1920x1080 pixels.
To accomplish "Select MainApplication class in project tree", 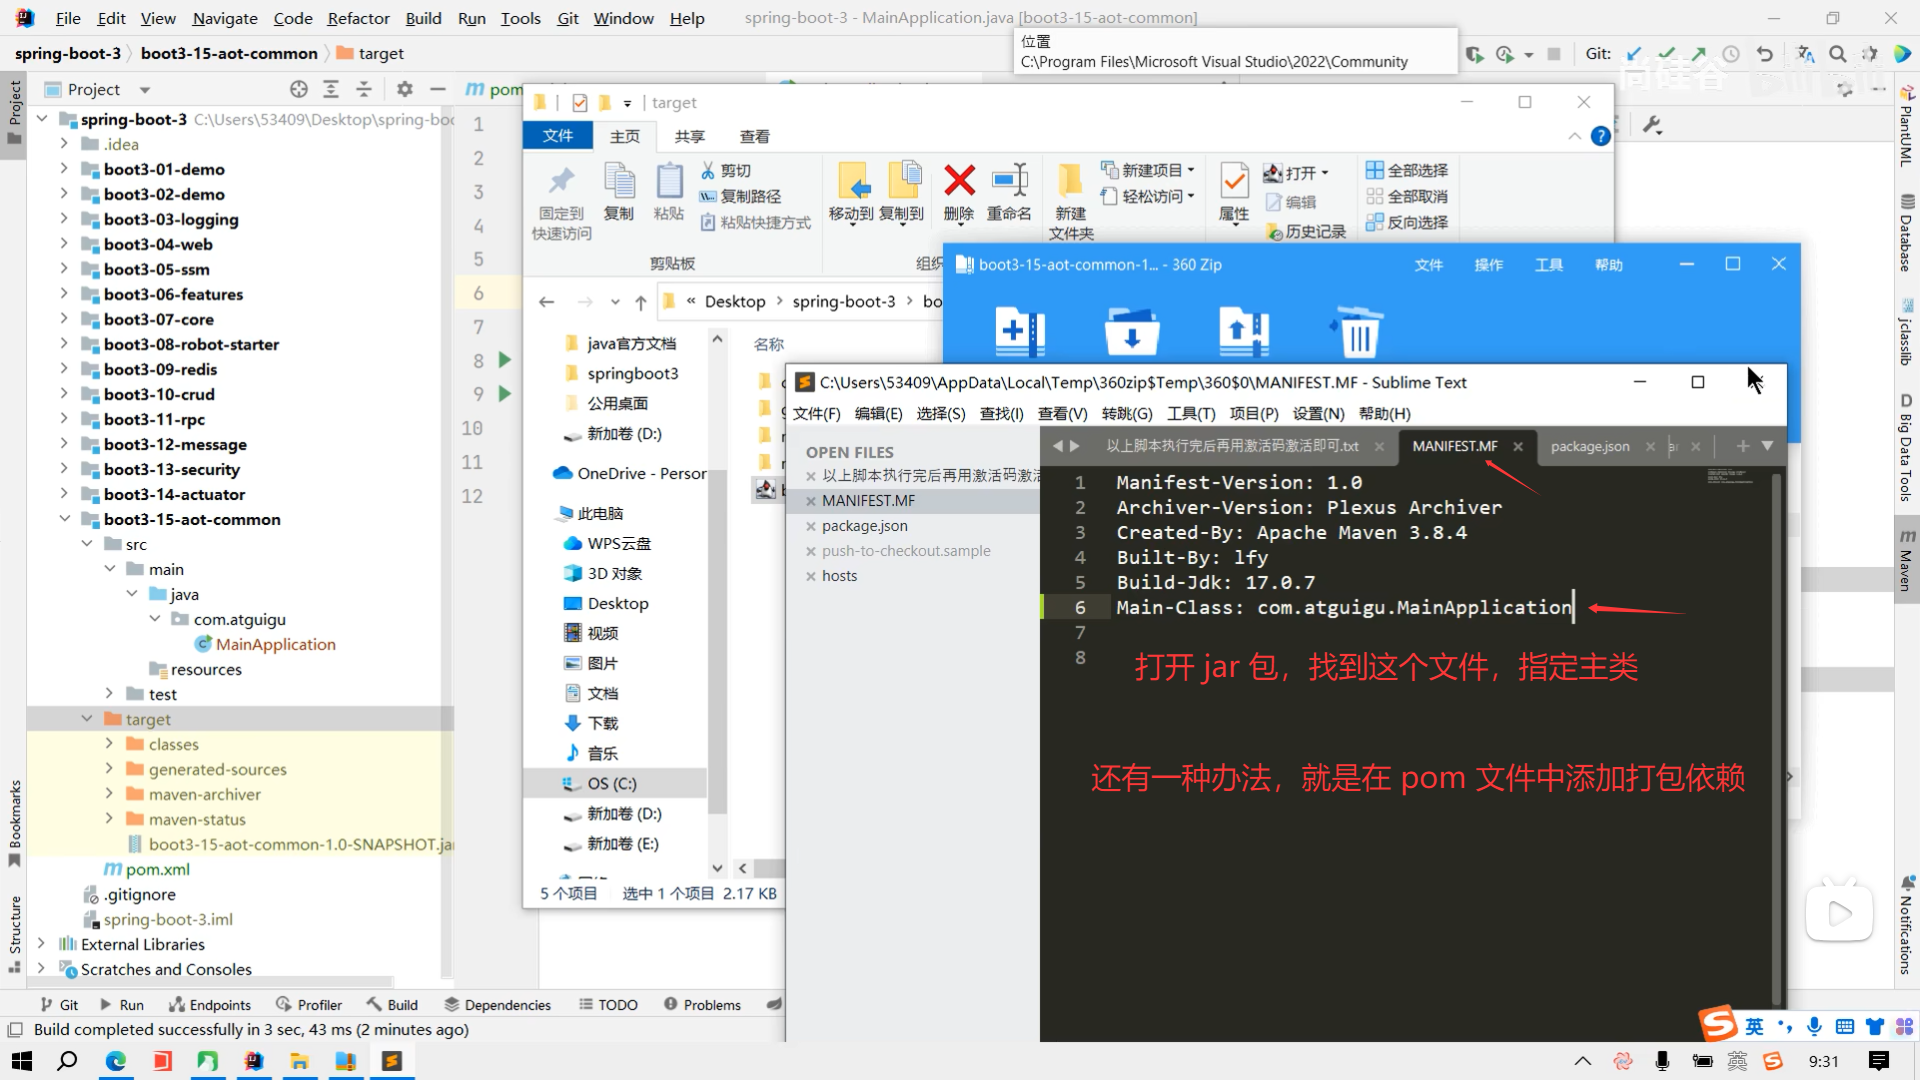I will coord(275,644).
